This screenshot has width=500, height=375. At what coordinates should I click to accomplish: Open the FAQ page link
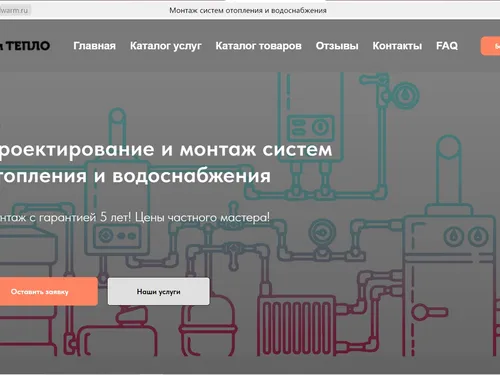coord(447,46)
